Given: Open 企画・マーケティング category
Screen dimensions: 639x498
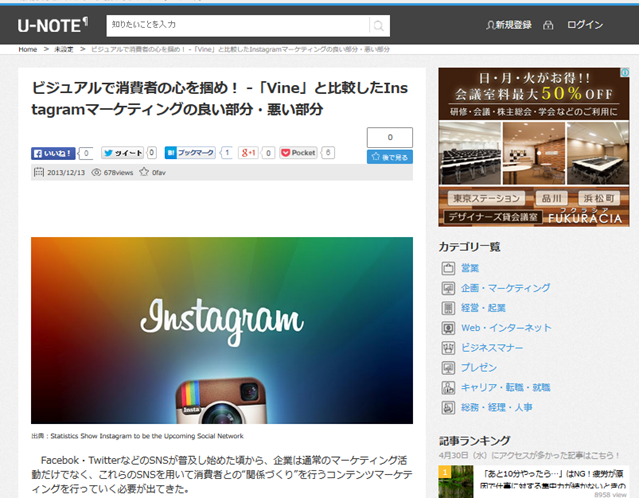Looking at the screenshot, I should pos(505,288).
